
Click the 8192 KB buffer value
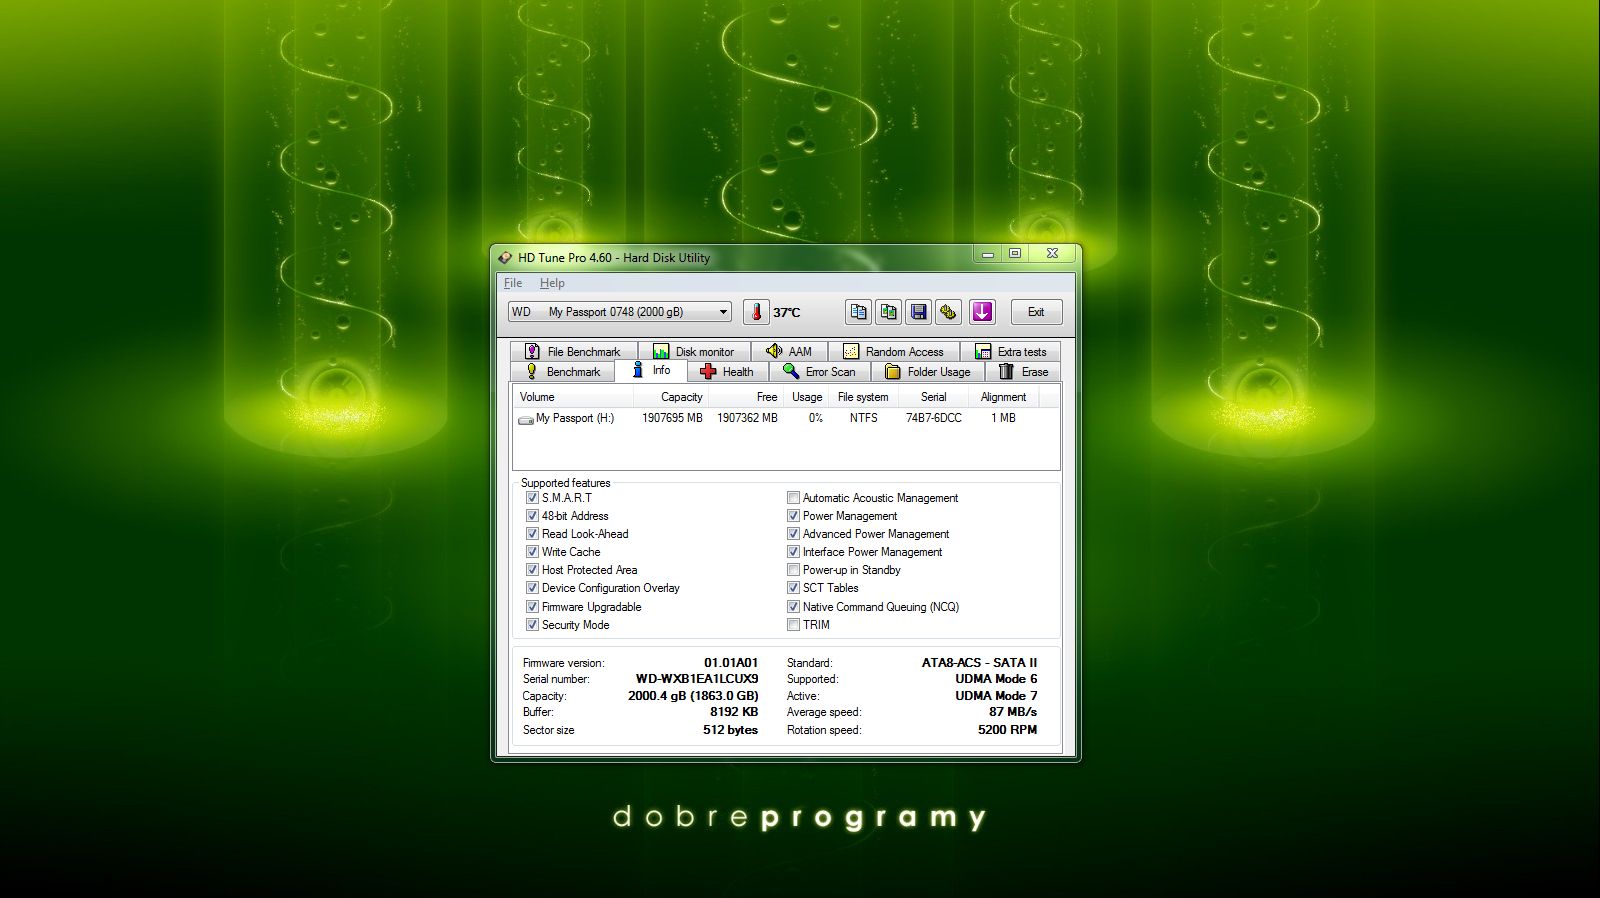[734, 712]
